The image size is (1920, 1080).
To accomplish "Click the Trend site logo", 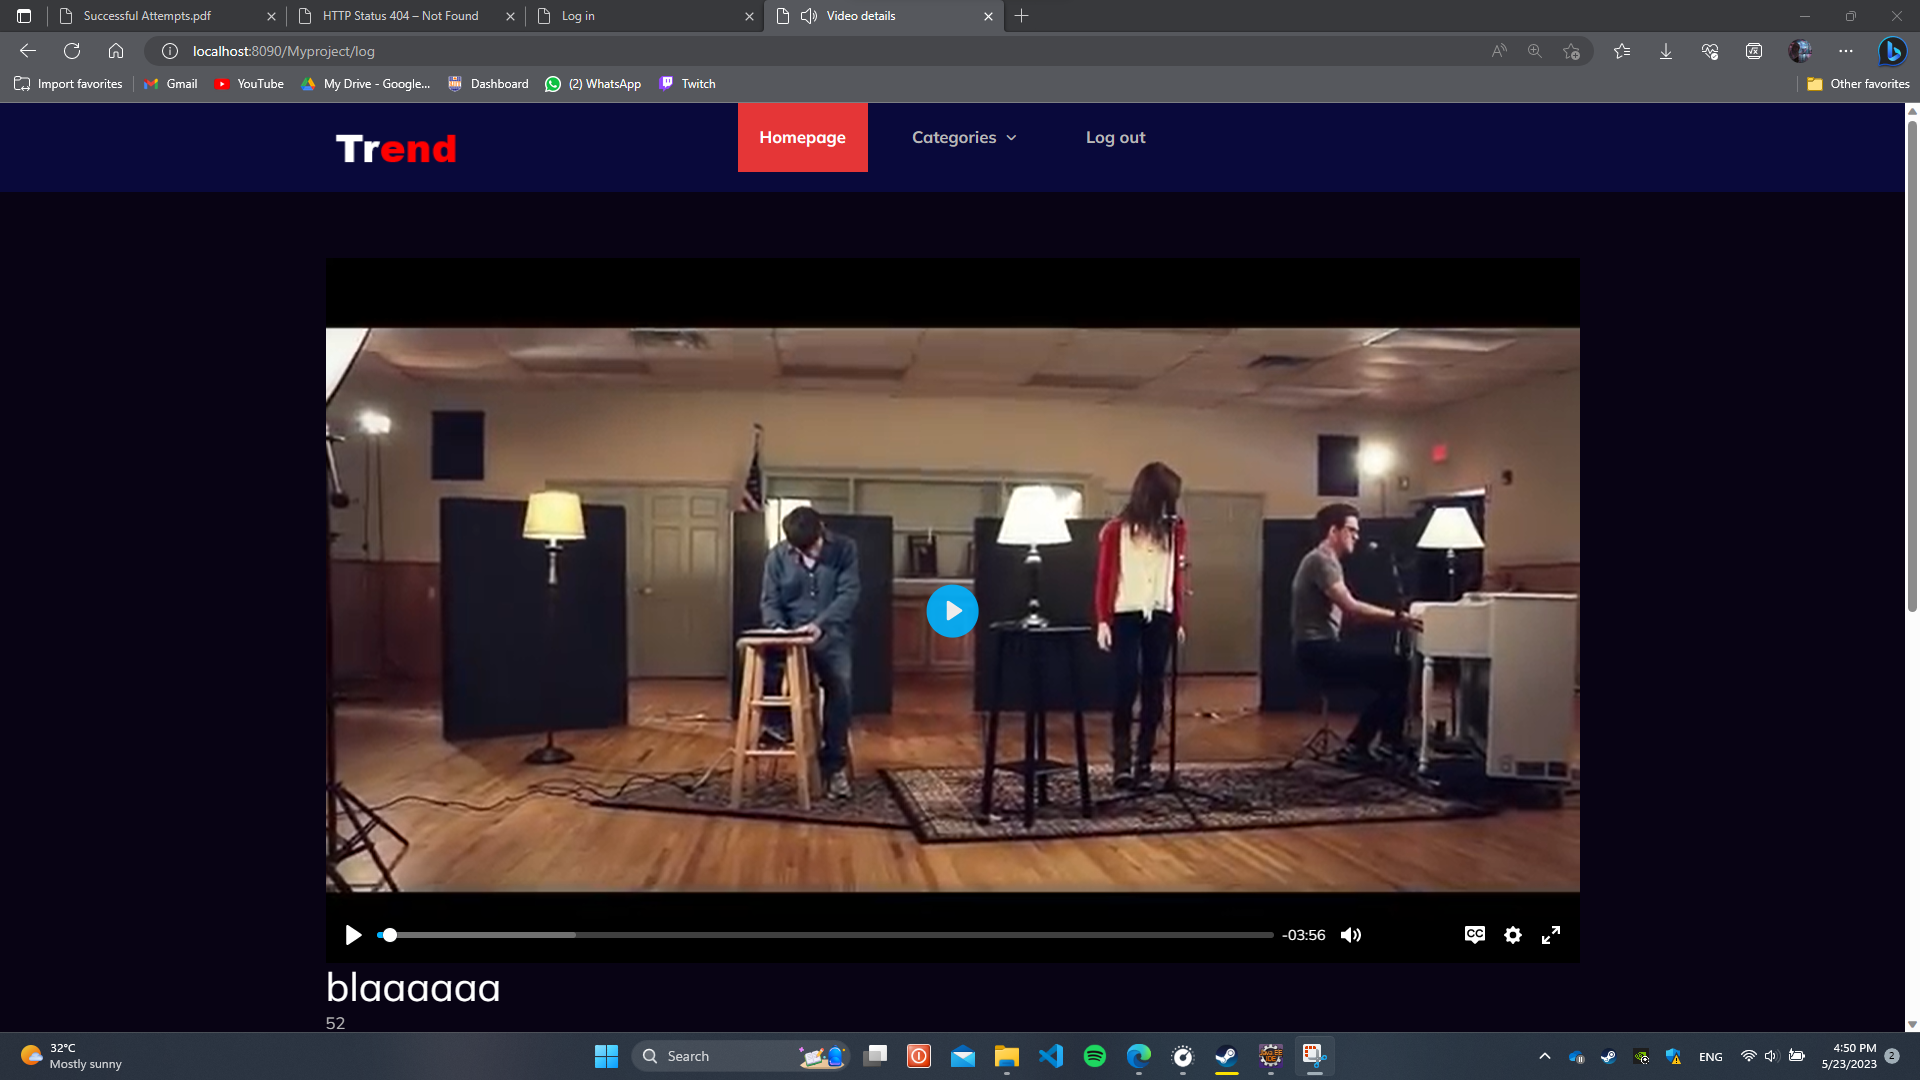I will point(396,149).
